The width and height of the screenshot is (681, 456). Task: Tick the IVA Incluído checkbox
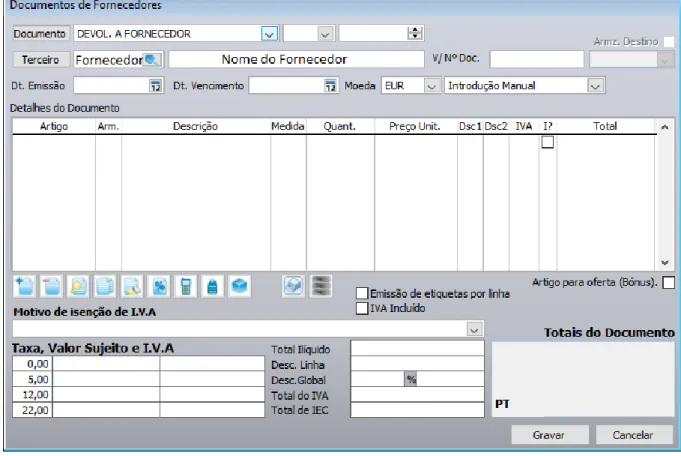[x=362, y=308]
